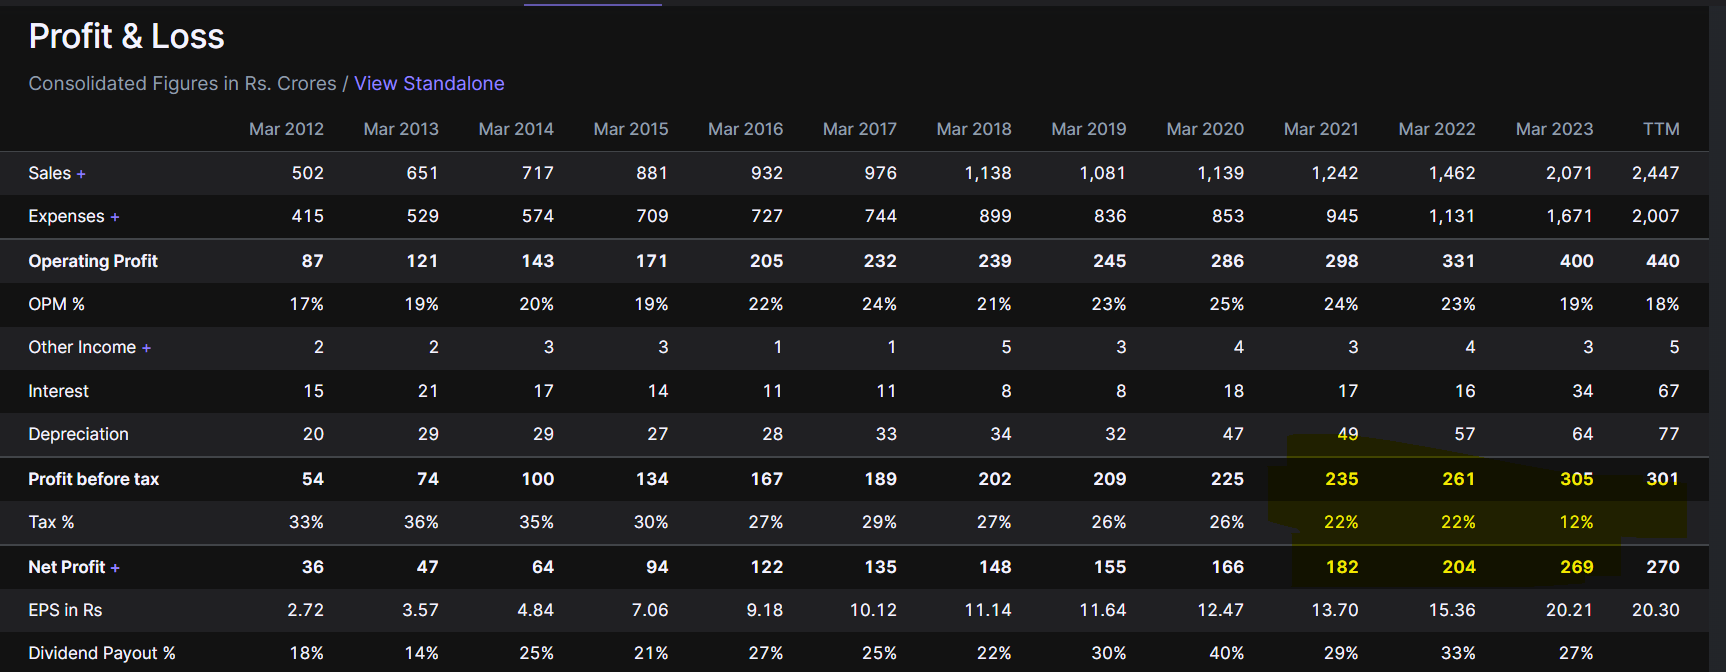Screen dimensions: 1726x672
Task: Select the Mar 2012 column header
Action: pos(286,129)
